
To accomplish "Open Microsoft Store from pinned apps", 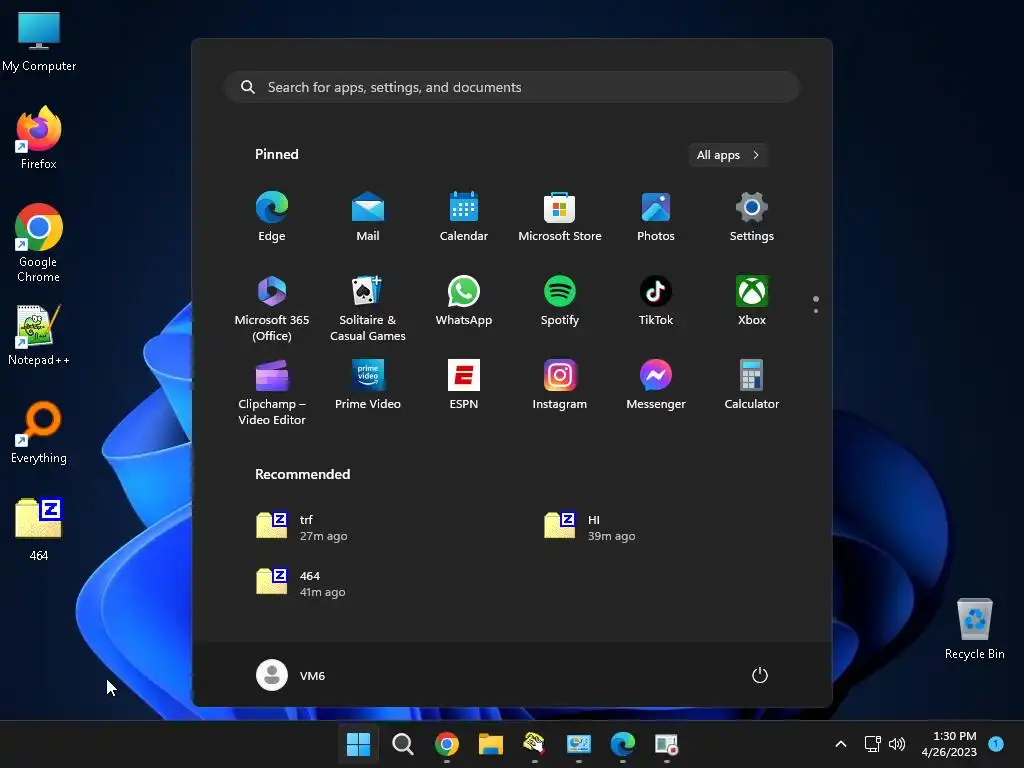I will [560, 217].
